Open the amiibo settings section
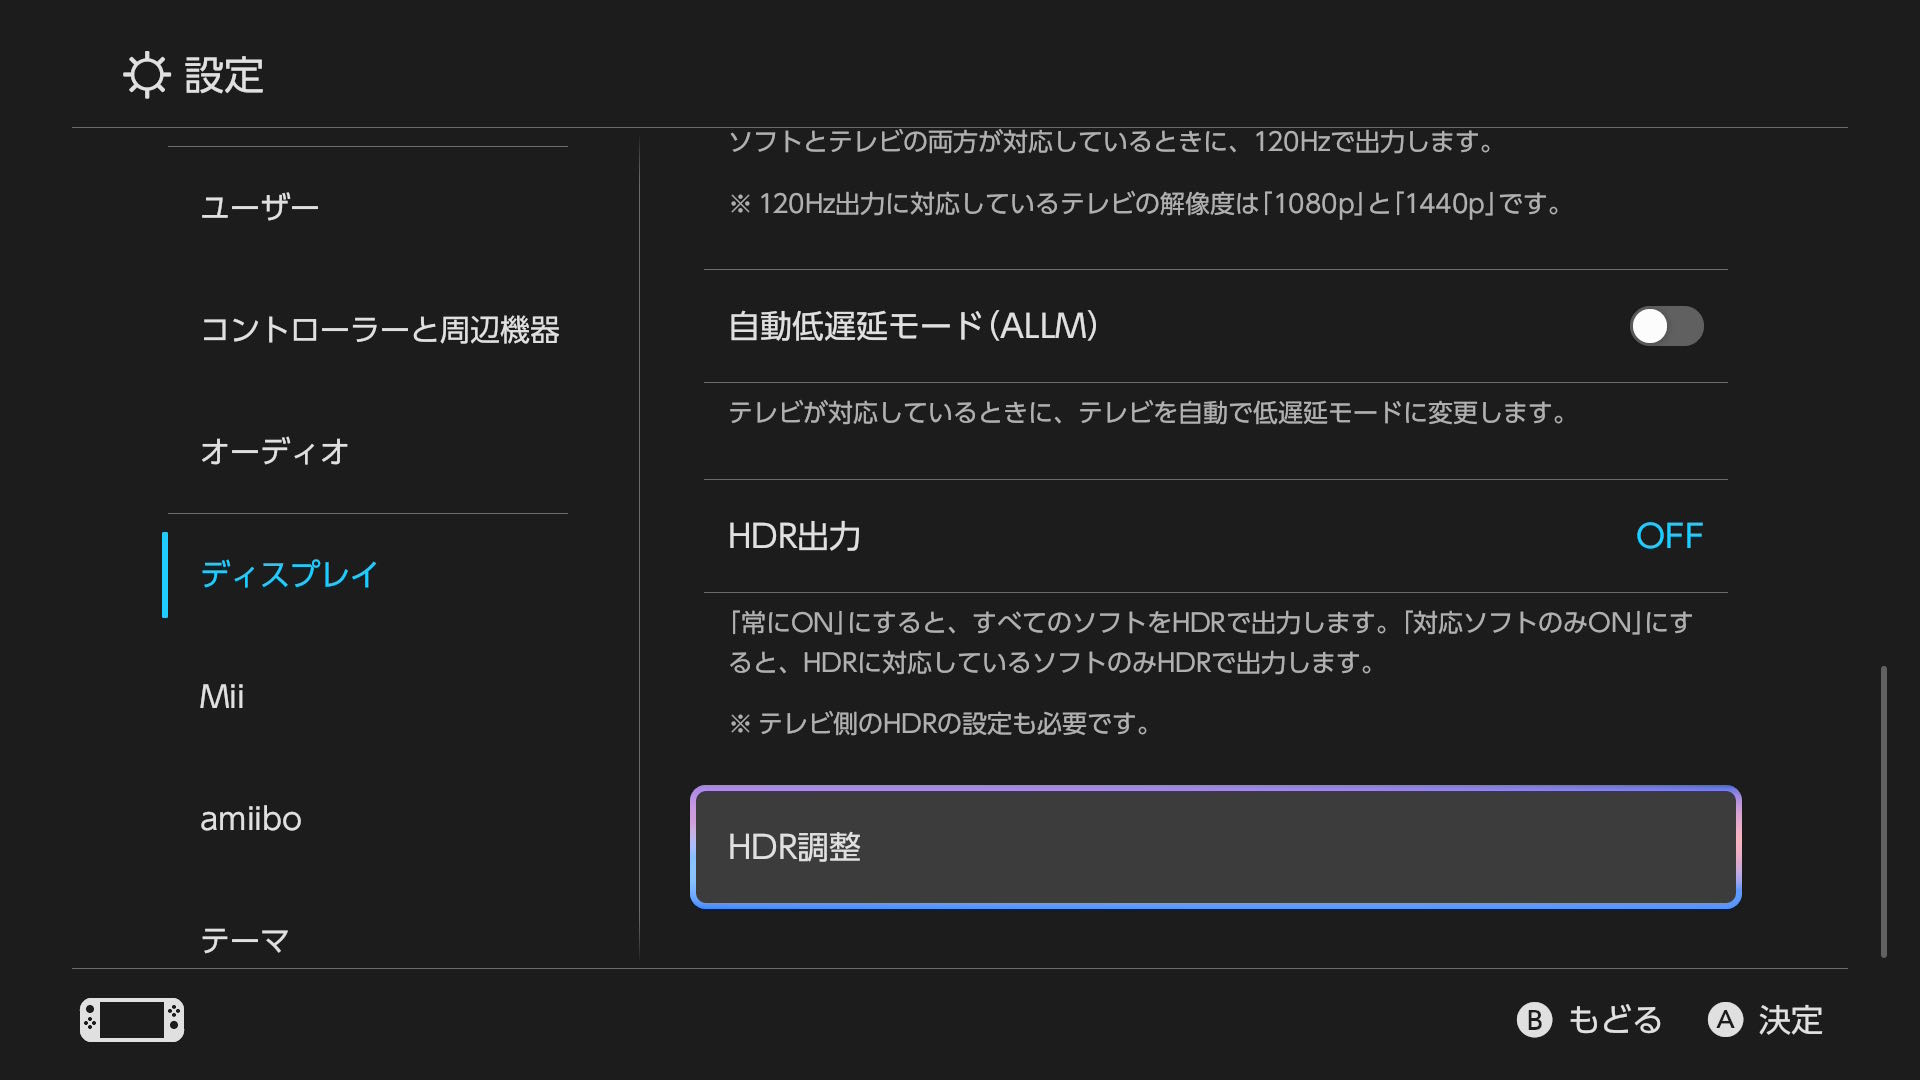1920x1080 pixels. point(250,819)
